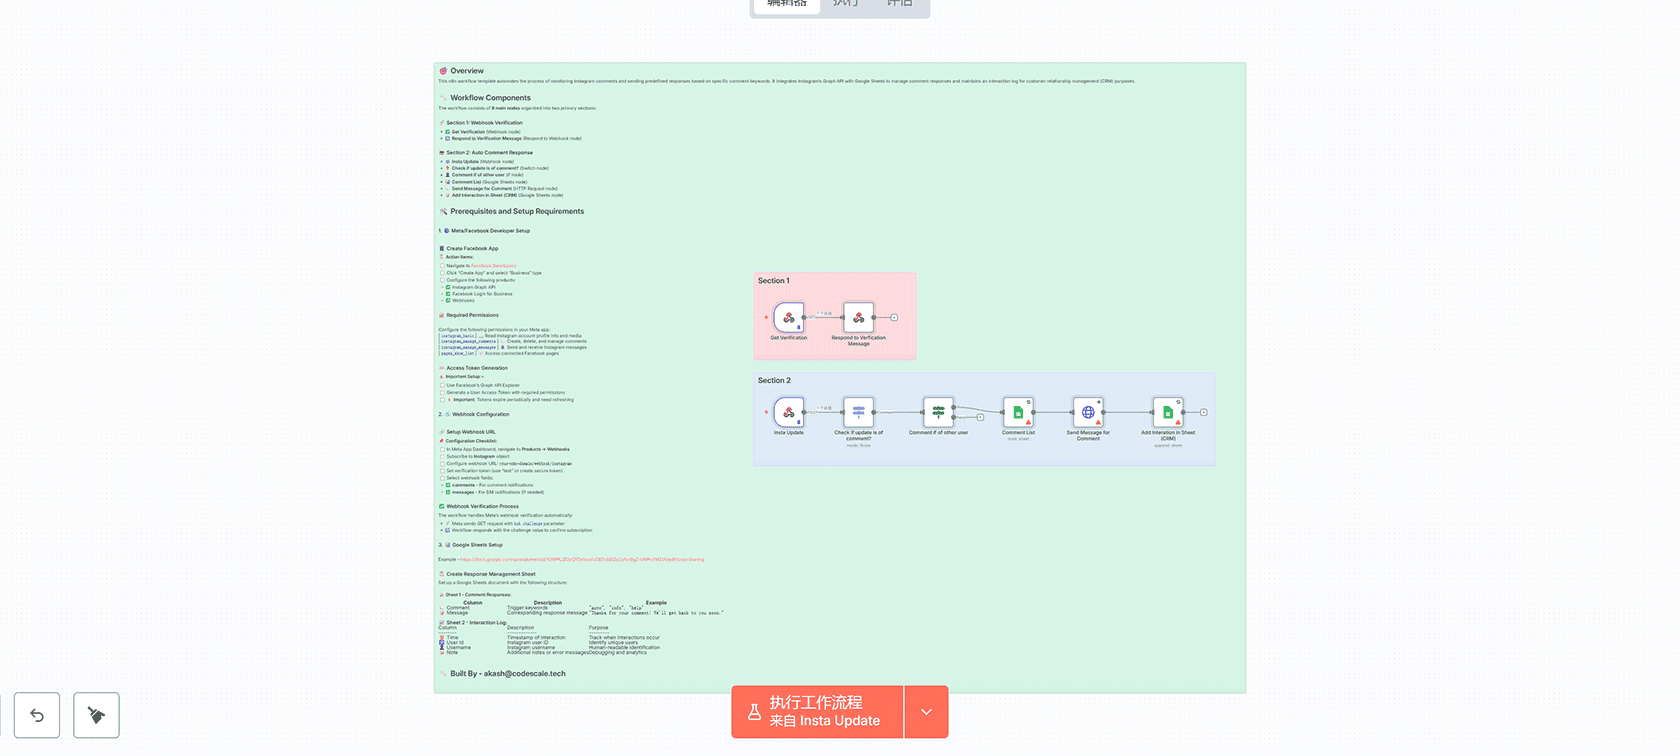Click the tidy-up broom icon button

pyautogui.click(x=96, y=715)
